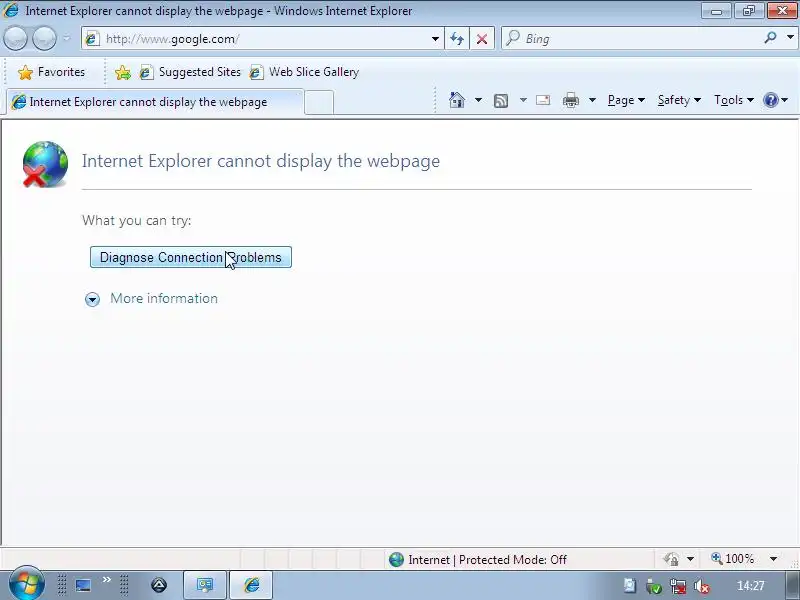Expand the address bar autocomplete dropdown
Image resolution: width=800 pixels, height=600 pixels.
435,39
